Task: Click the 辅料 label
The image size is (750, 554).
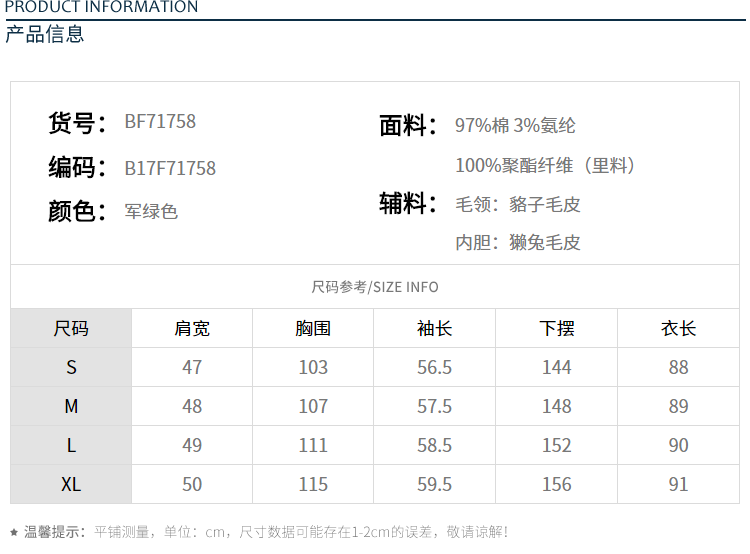Action: point(408,203)
